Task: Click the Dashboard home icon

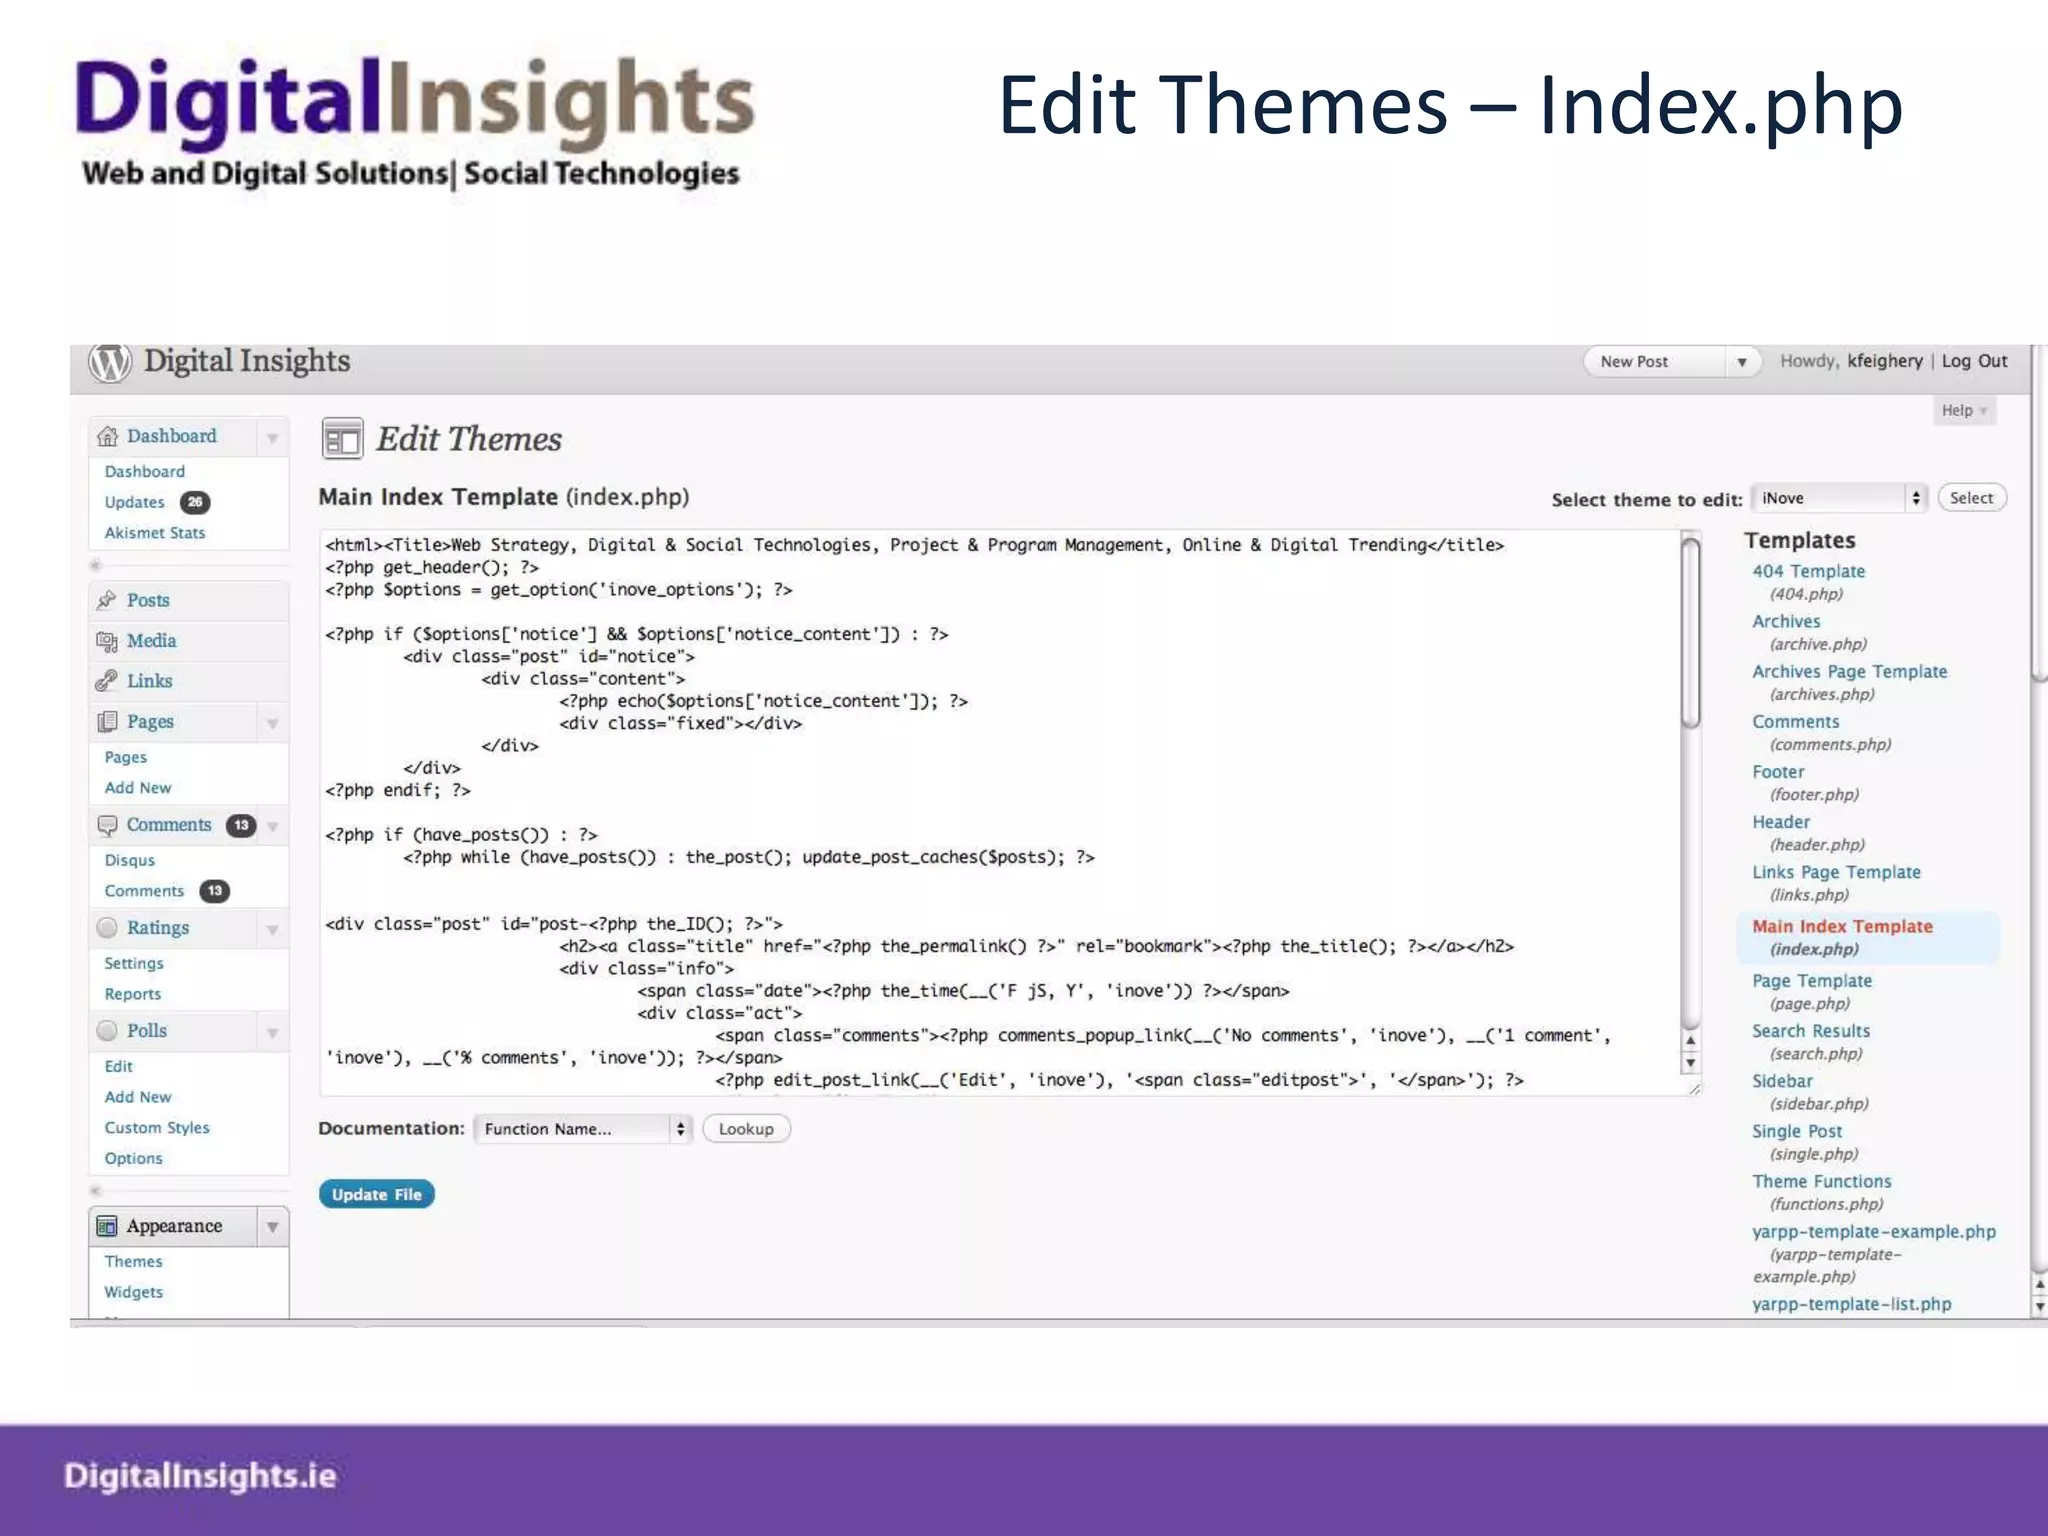Action: (x=107, y=437)
